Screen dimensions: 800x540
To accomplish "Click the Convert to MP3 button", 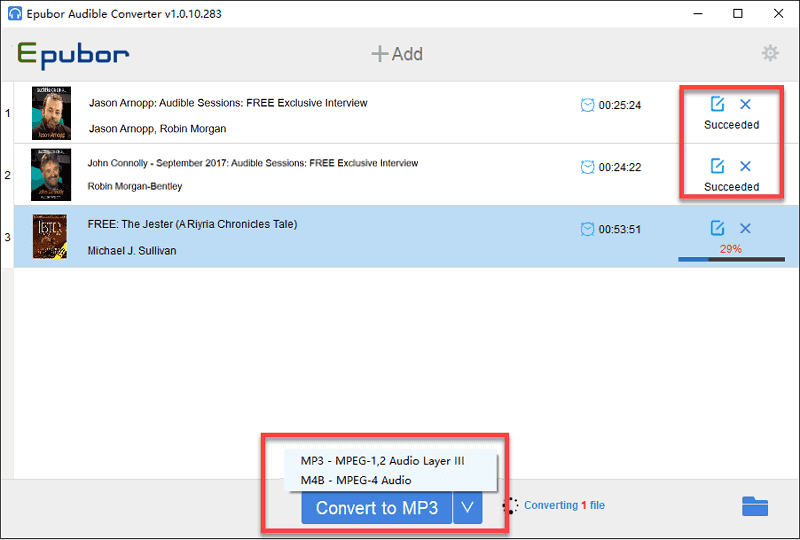I will click(x=377, y=508).
